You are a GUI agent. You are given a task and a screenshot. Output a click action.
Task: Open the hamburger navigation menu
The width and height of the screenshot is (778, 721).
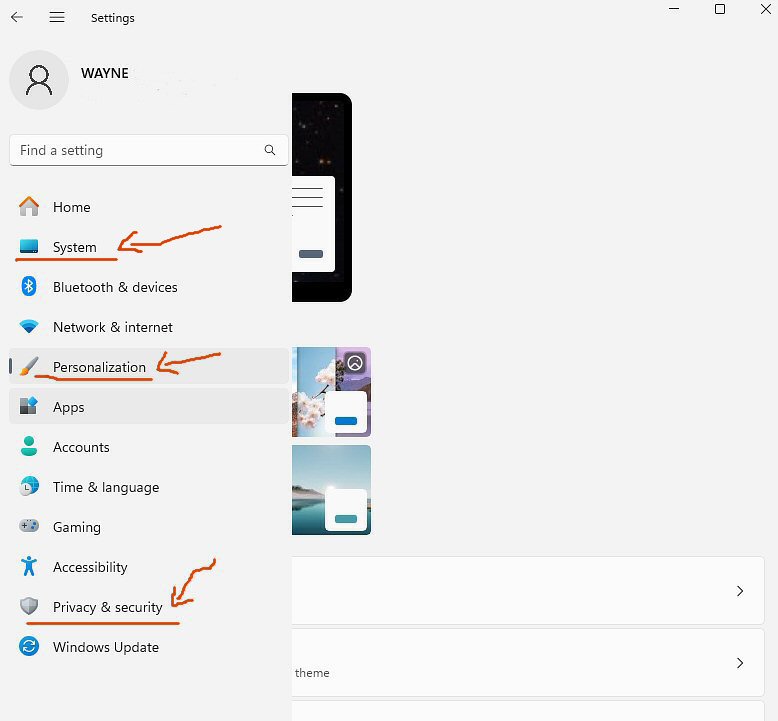pyautogui.click(x=57, y=17)
